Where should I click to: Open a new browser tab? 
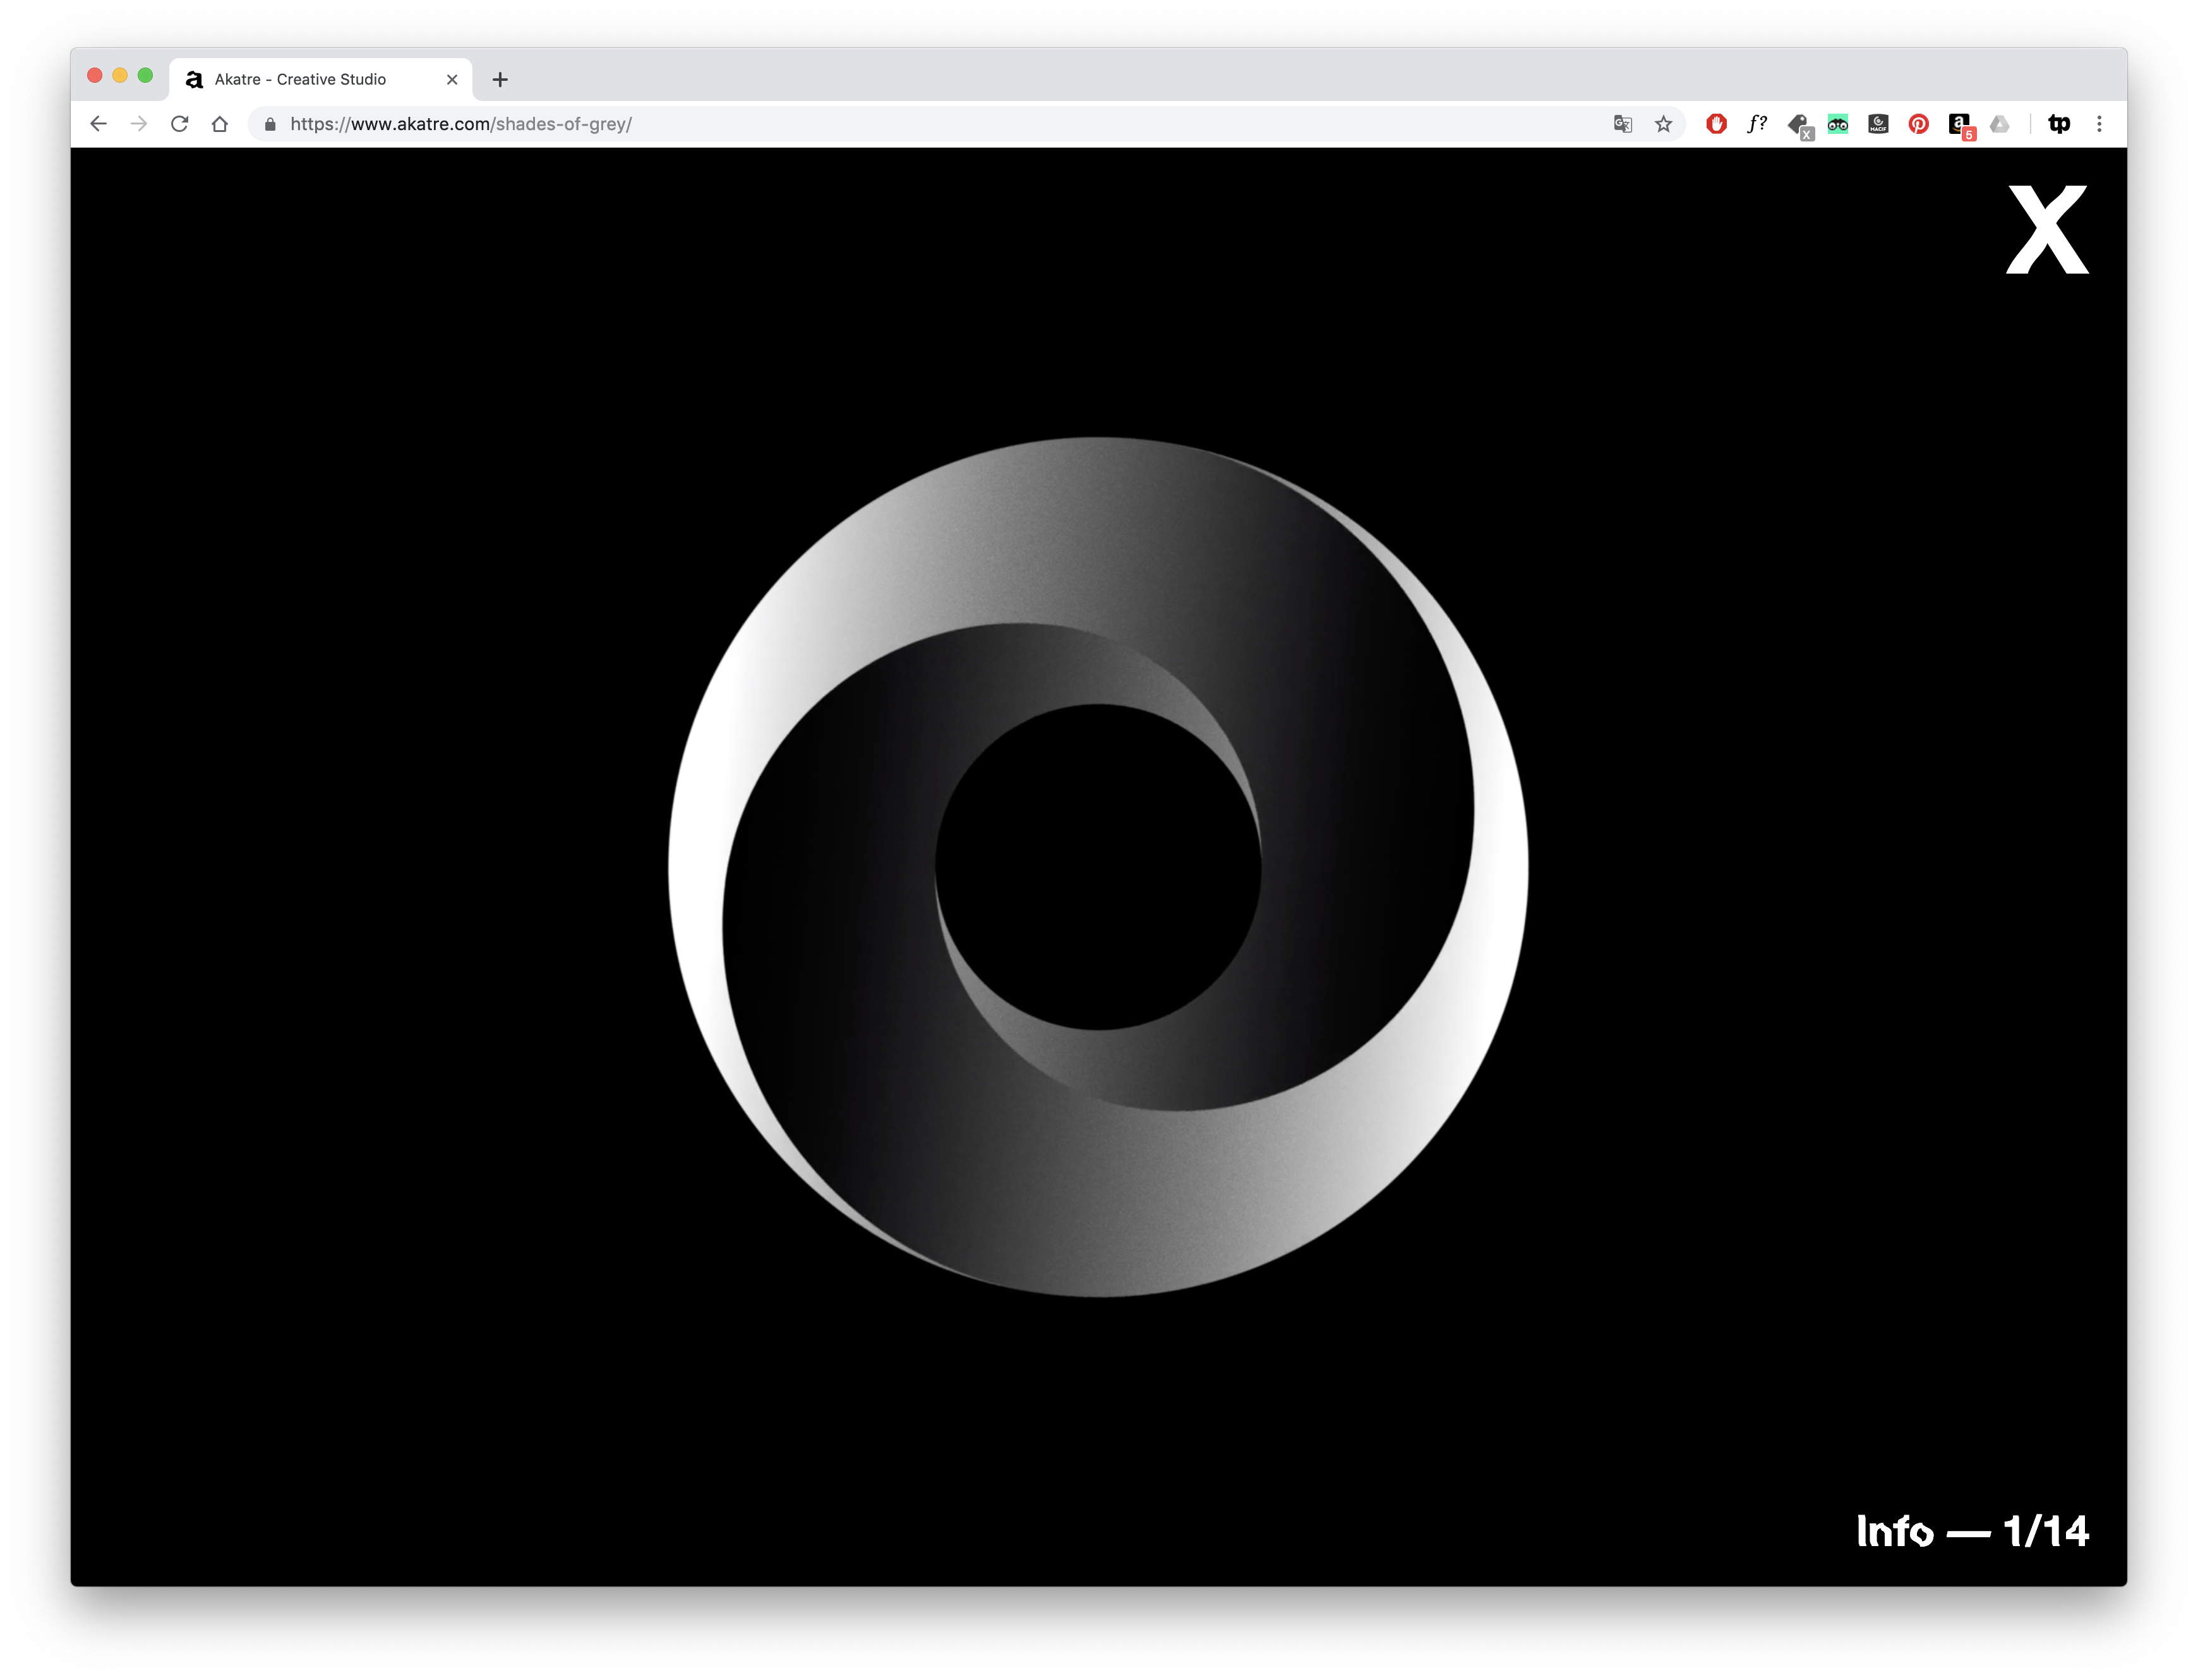tap(500, 79)
